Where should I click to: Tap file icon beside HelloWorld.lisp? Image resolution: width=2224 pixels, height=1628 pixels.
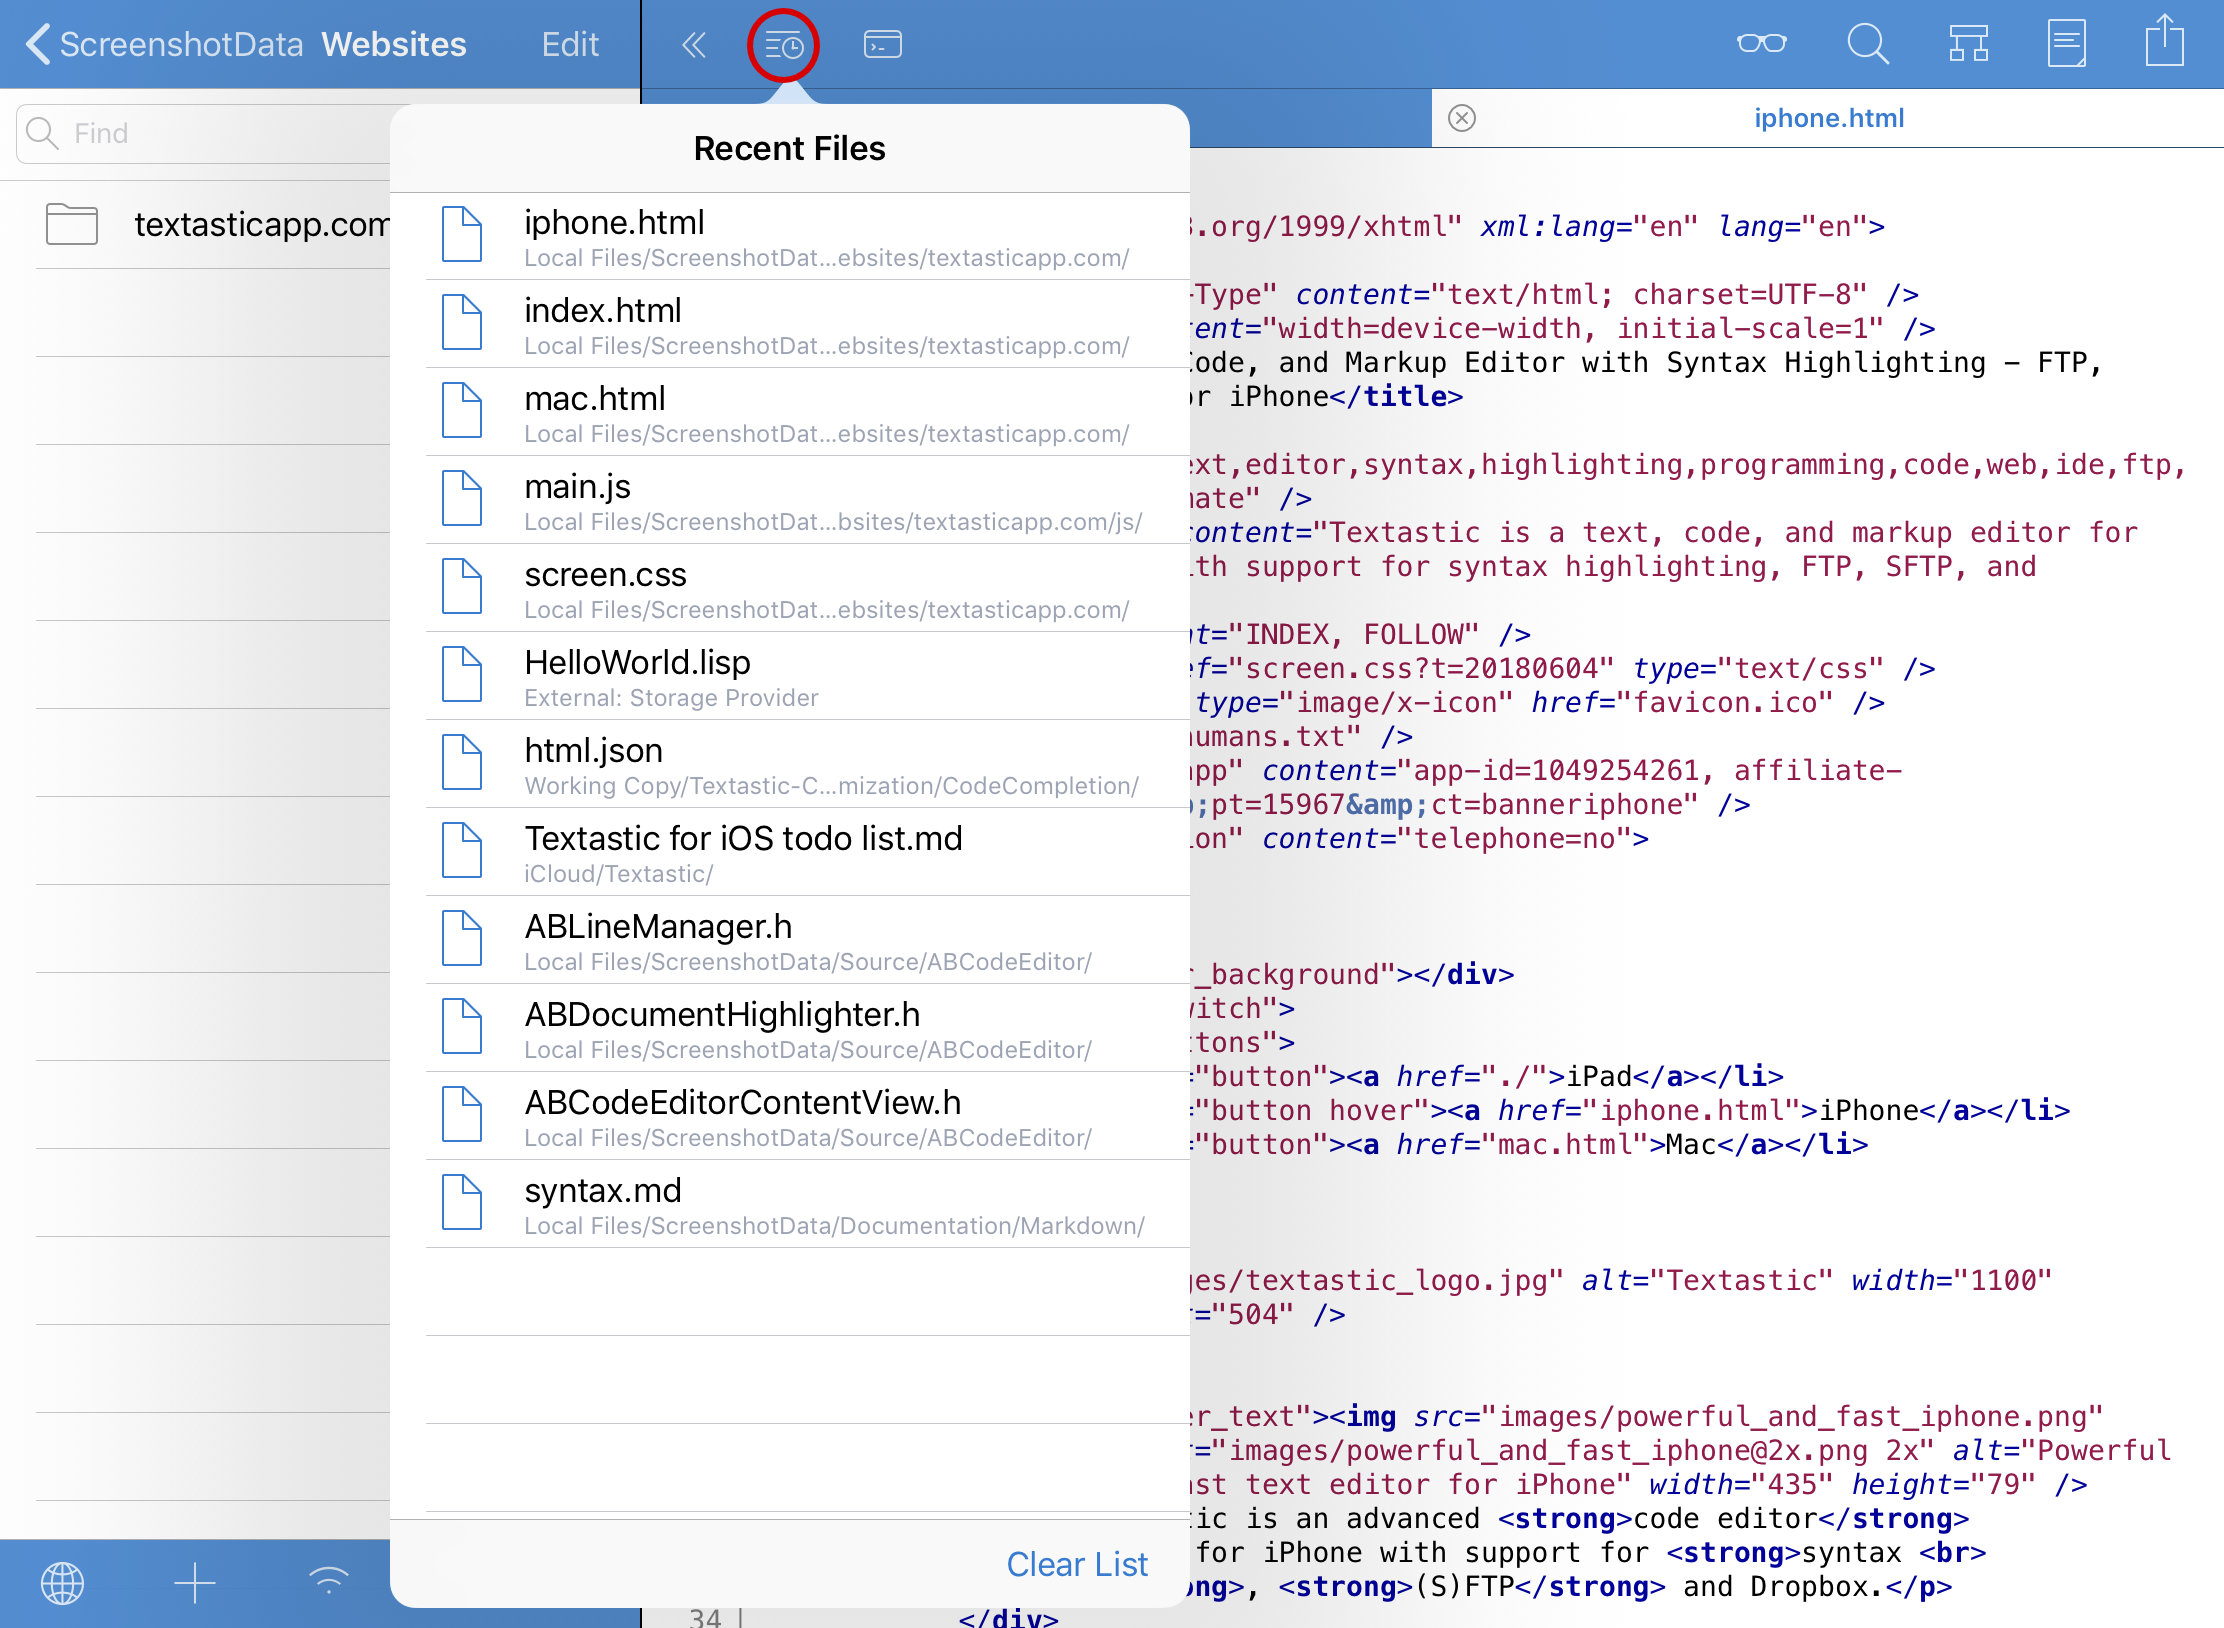pos(462,674)
